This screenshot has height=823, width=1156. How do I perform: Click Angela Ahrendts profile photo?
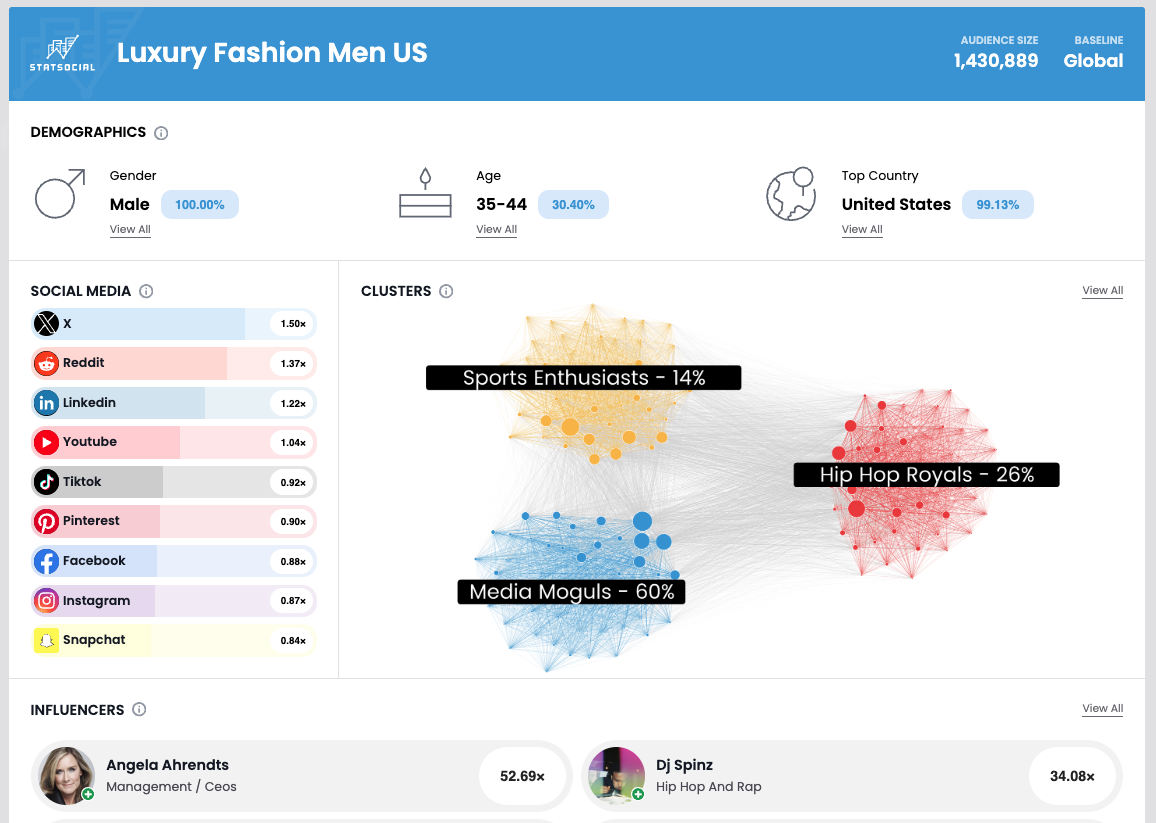click(x=66, y=775)
